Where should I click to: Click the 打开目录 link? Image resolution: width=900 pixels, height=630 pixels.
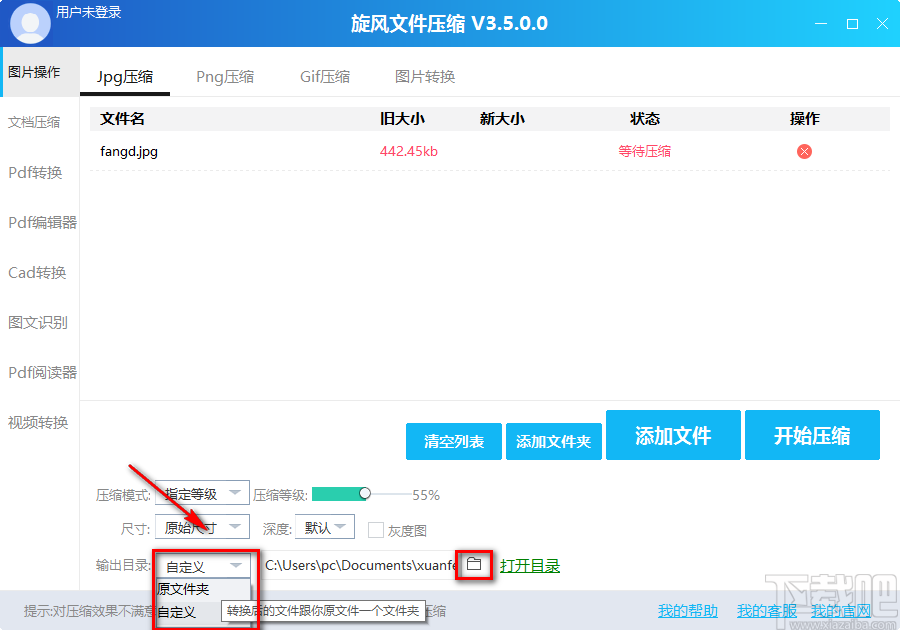click(530, 565)
